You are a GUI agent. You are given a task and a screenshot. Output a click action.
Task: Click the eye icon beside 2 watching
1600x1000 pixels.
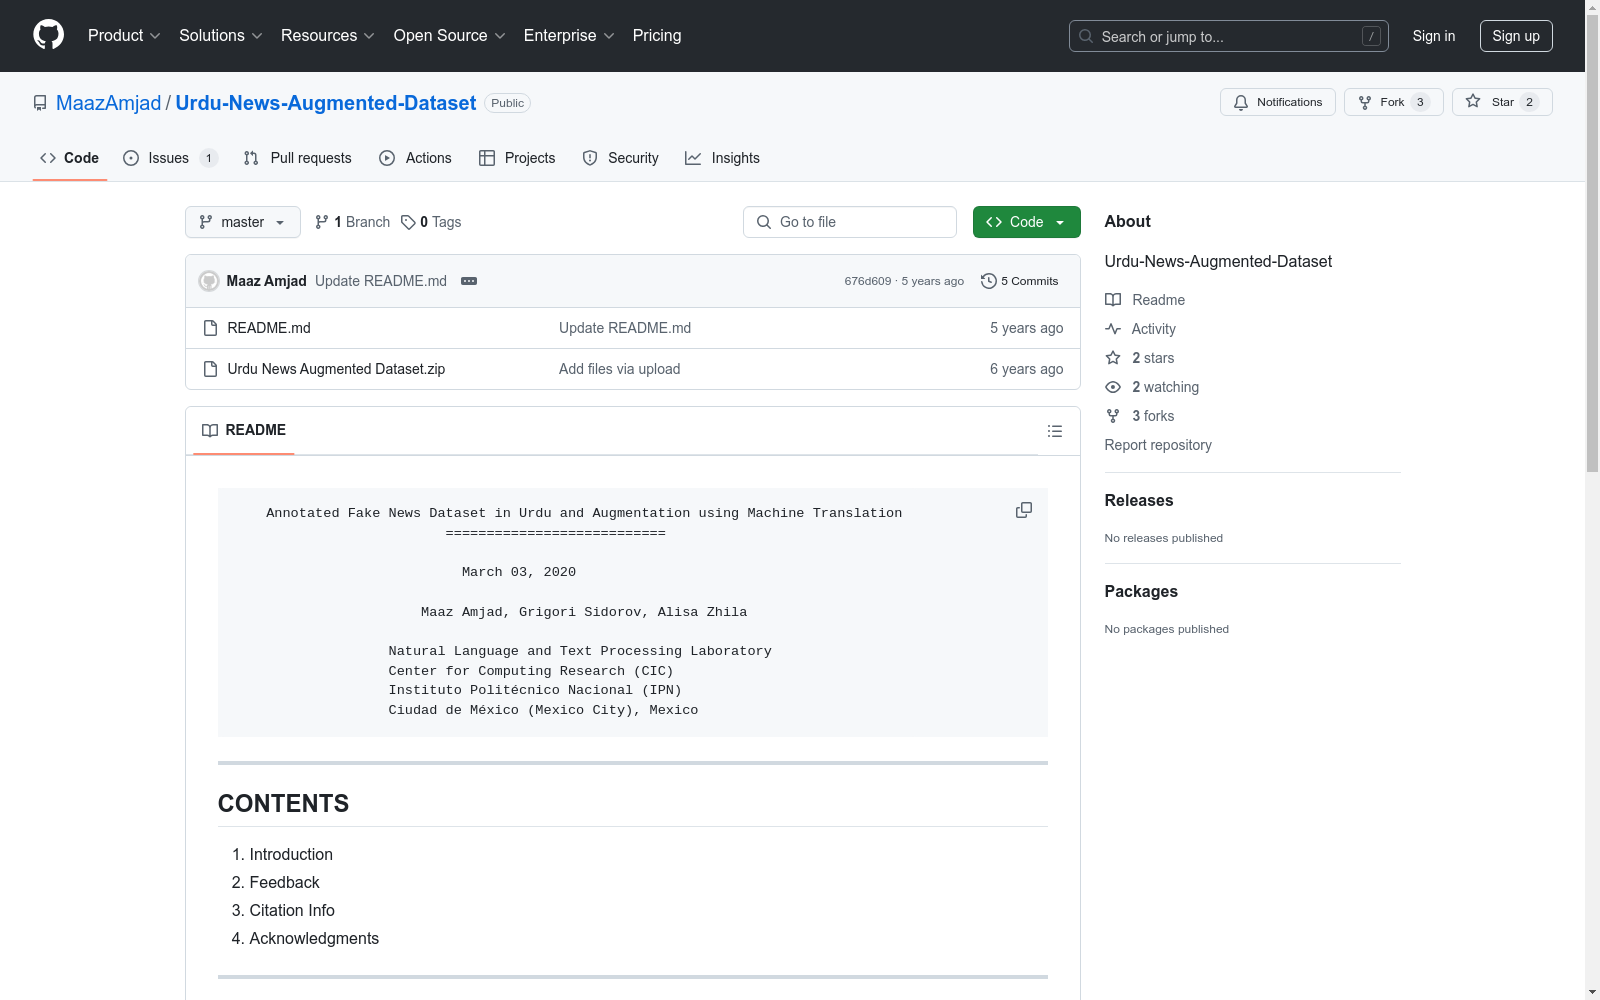pos(1113,387)
